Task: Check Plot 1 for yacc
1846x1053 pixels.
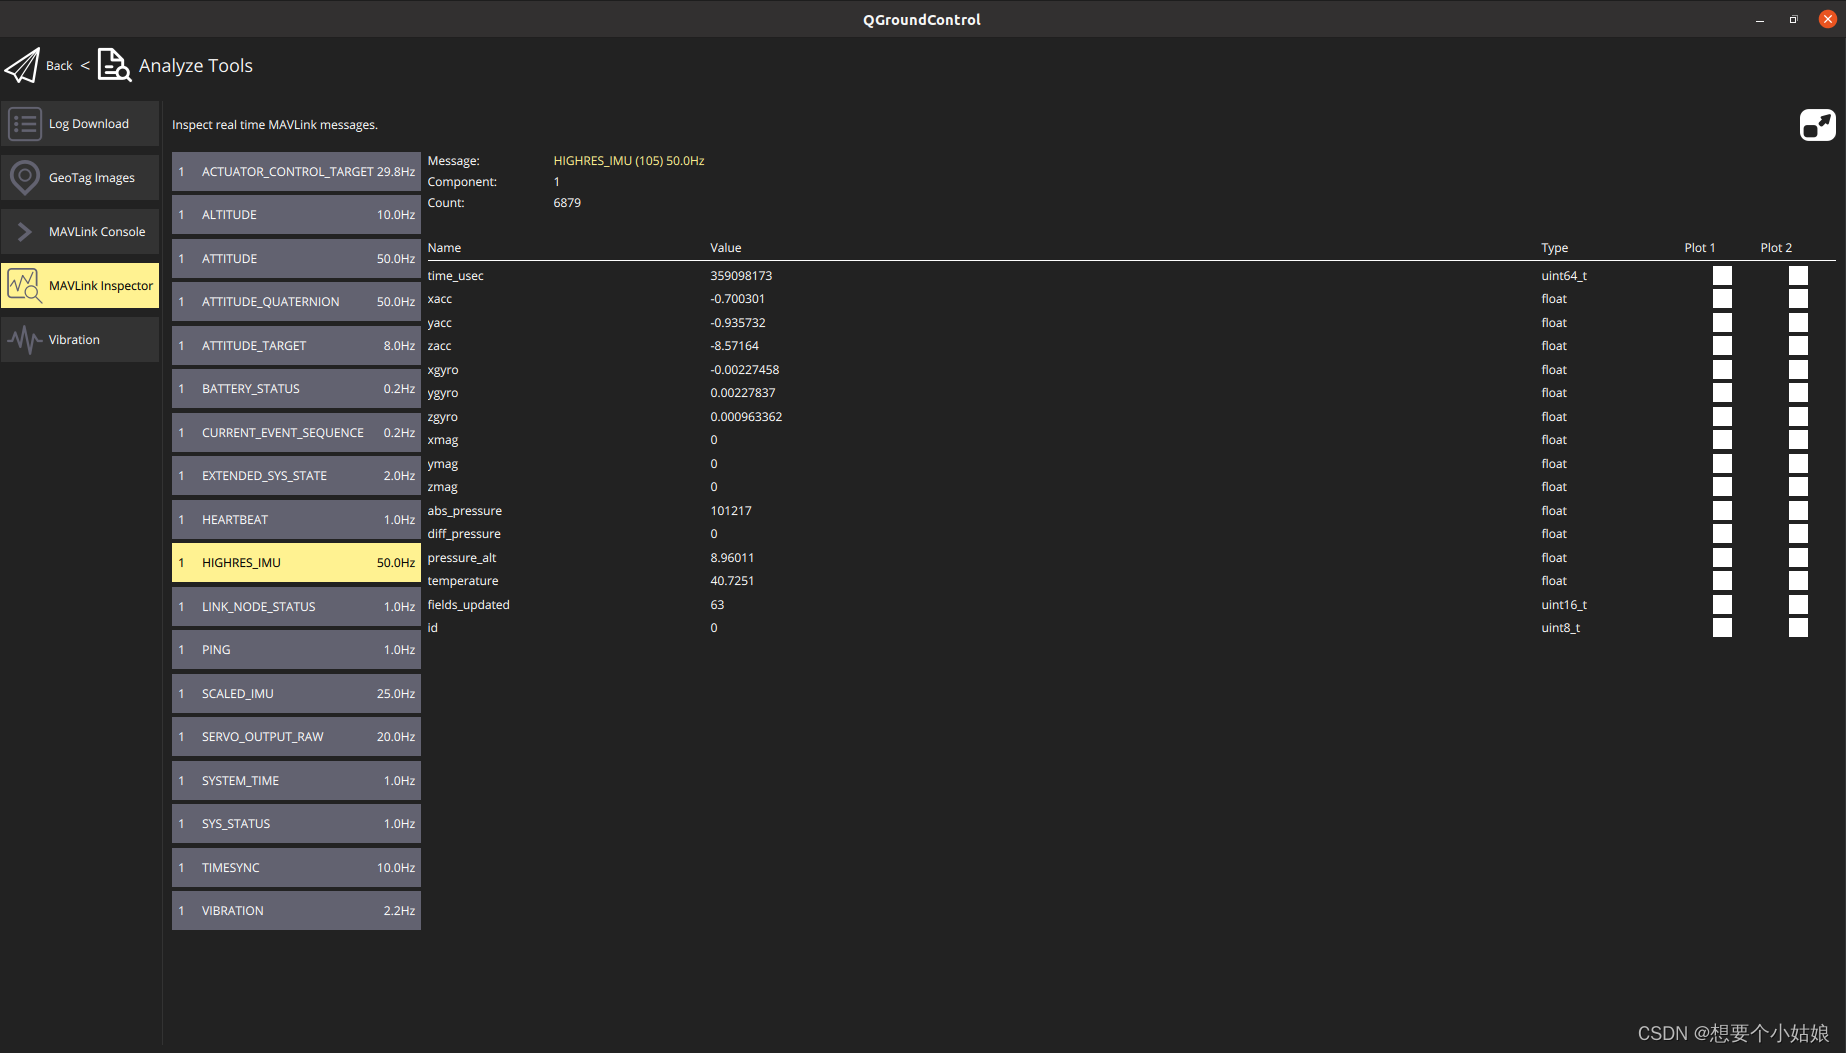Action: pos(1722,322)
